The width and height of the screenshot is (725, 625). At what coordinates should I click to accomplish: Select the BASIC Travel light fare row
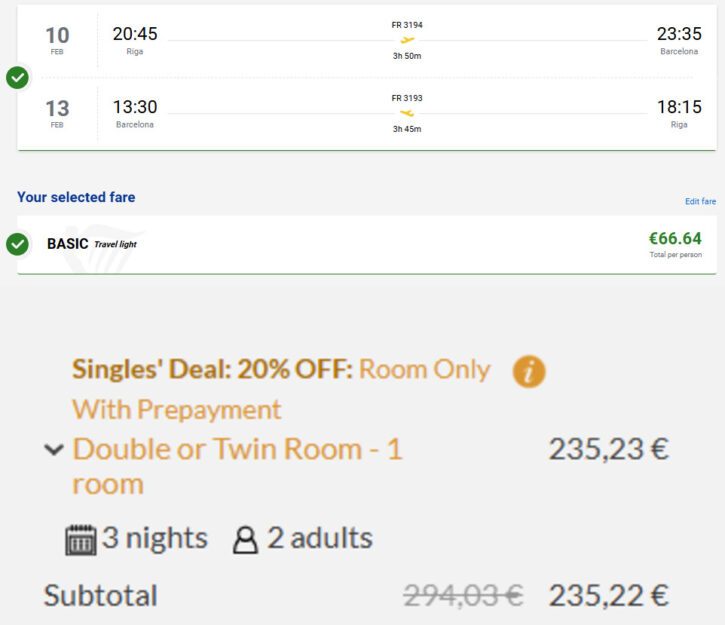tap(367, 244)
